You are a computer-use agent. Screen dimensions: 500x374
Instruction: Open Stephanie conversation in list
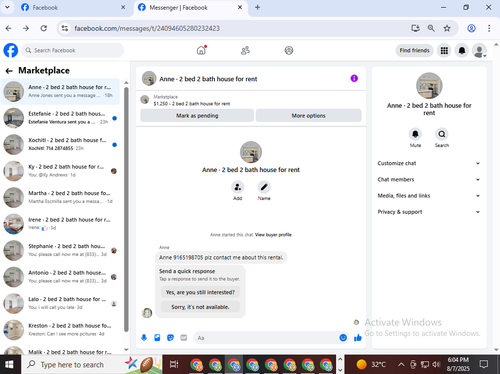[x=61, y=250]
